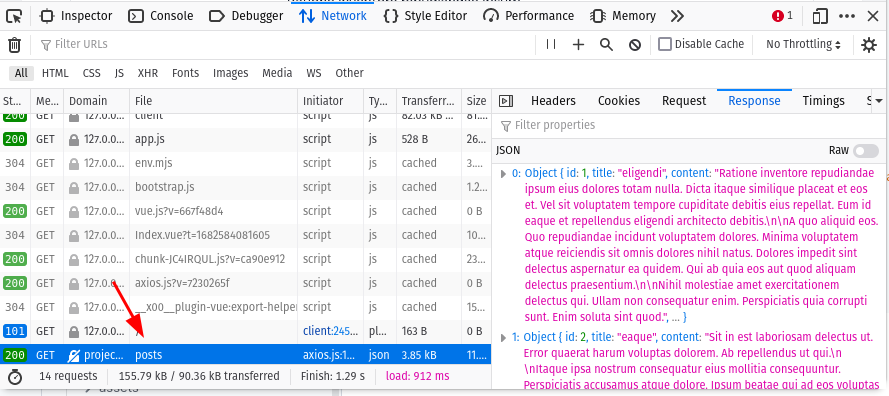Show hidden detail tabs dropdown arrow

point(879,101)
